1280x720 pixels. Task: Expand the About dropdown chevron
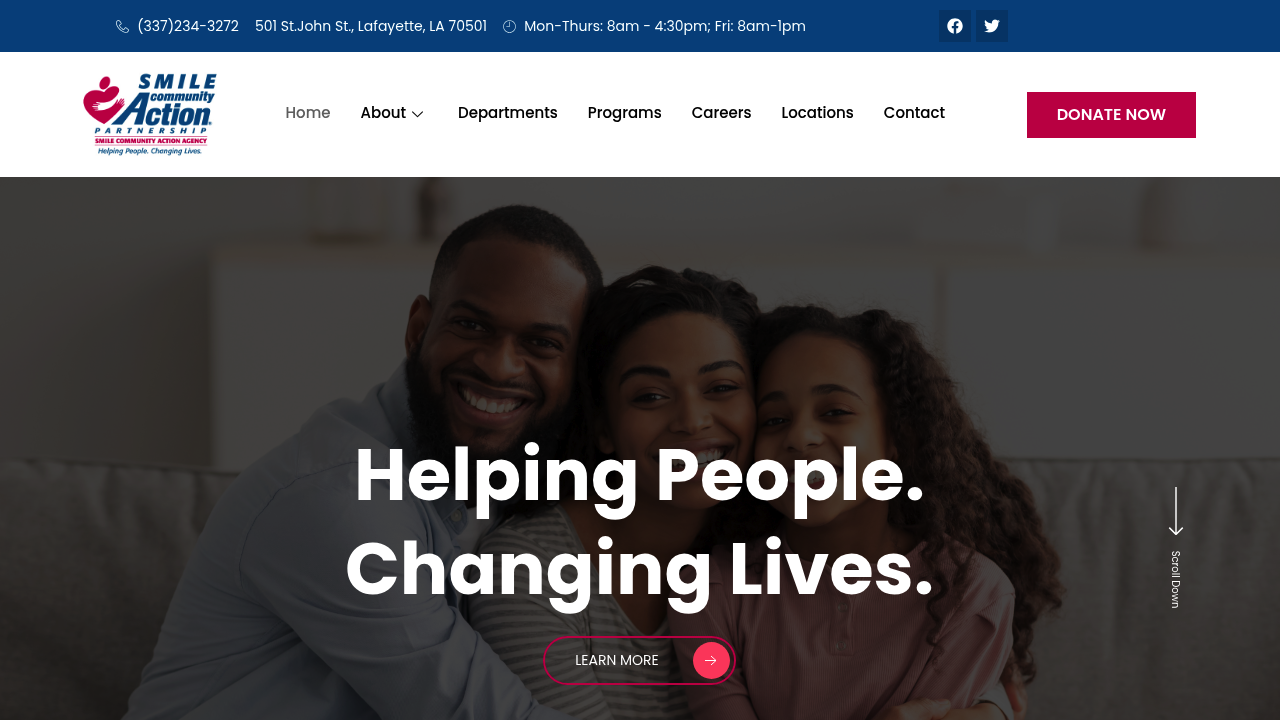[418, 114]
